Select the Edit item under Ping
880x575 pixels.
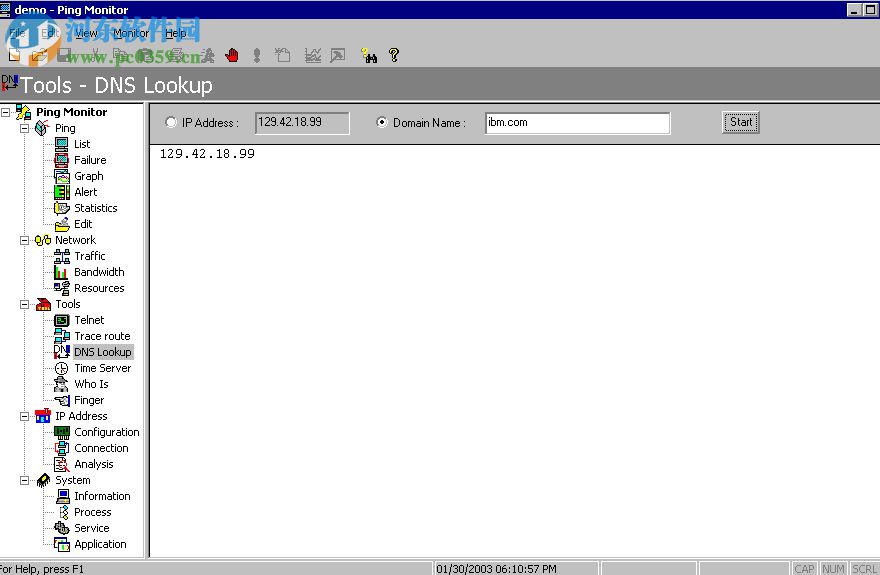(x=83, y=224)
